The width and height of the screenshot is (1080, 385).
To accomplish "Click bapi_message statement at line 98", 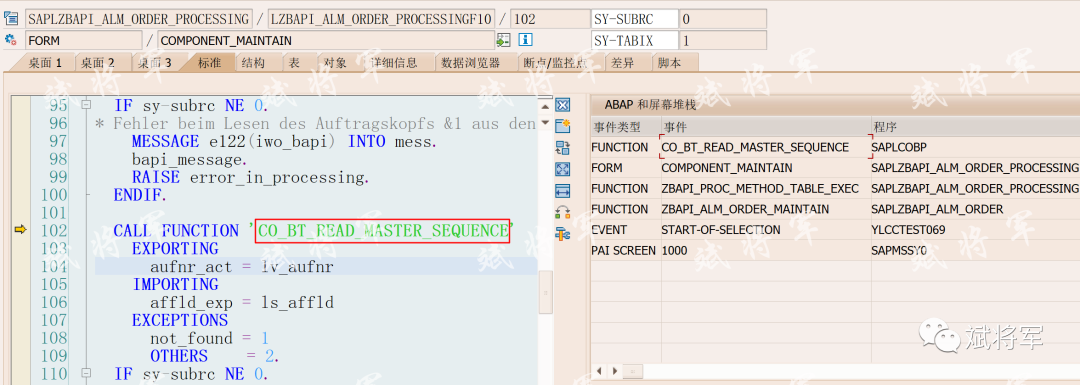I will 189,159.
